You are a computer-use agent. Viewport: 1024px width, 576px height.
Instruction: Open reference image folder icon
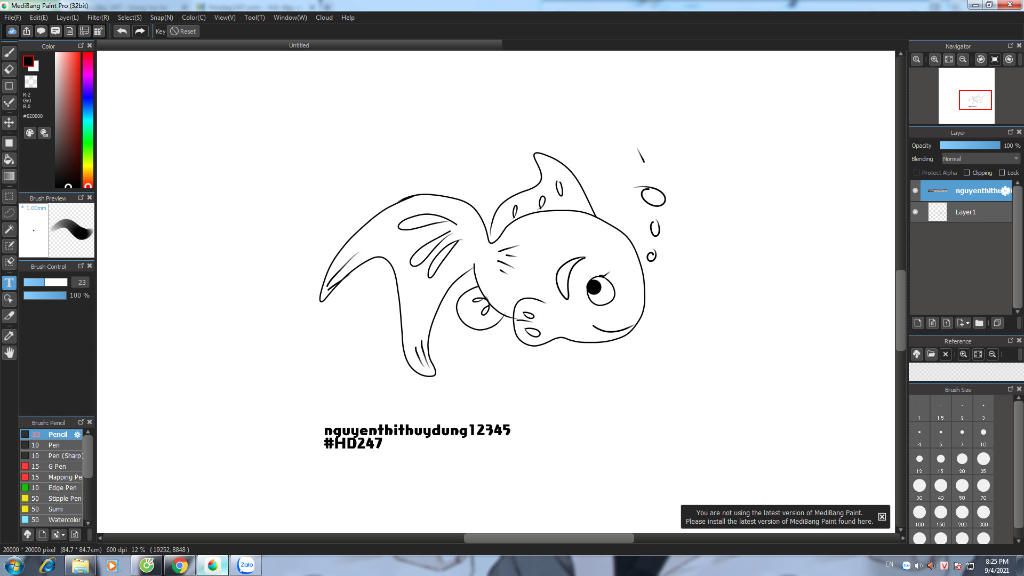tap(931, 354)
